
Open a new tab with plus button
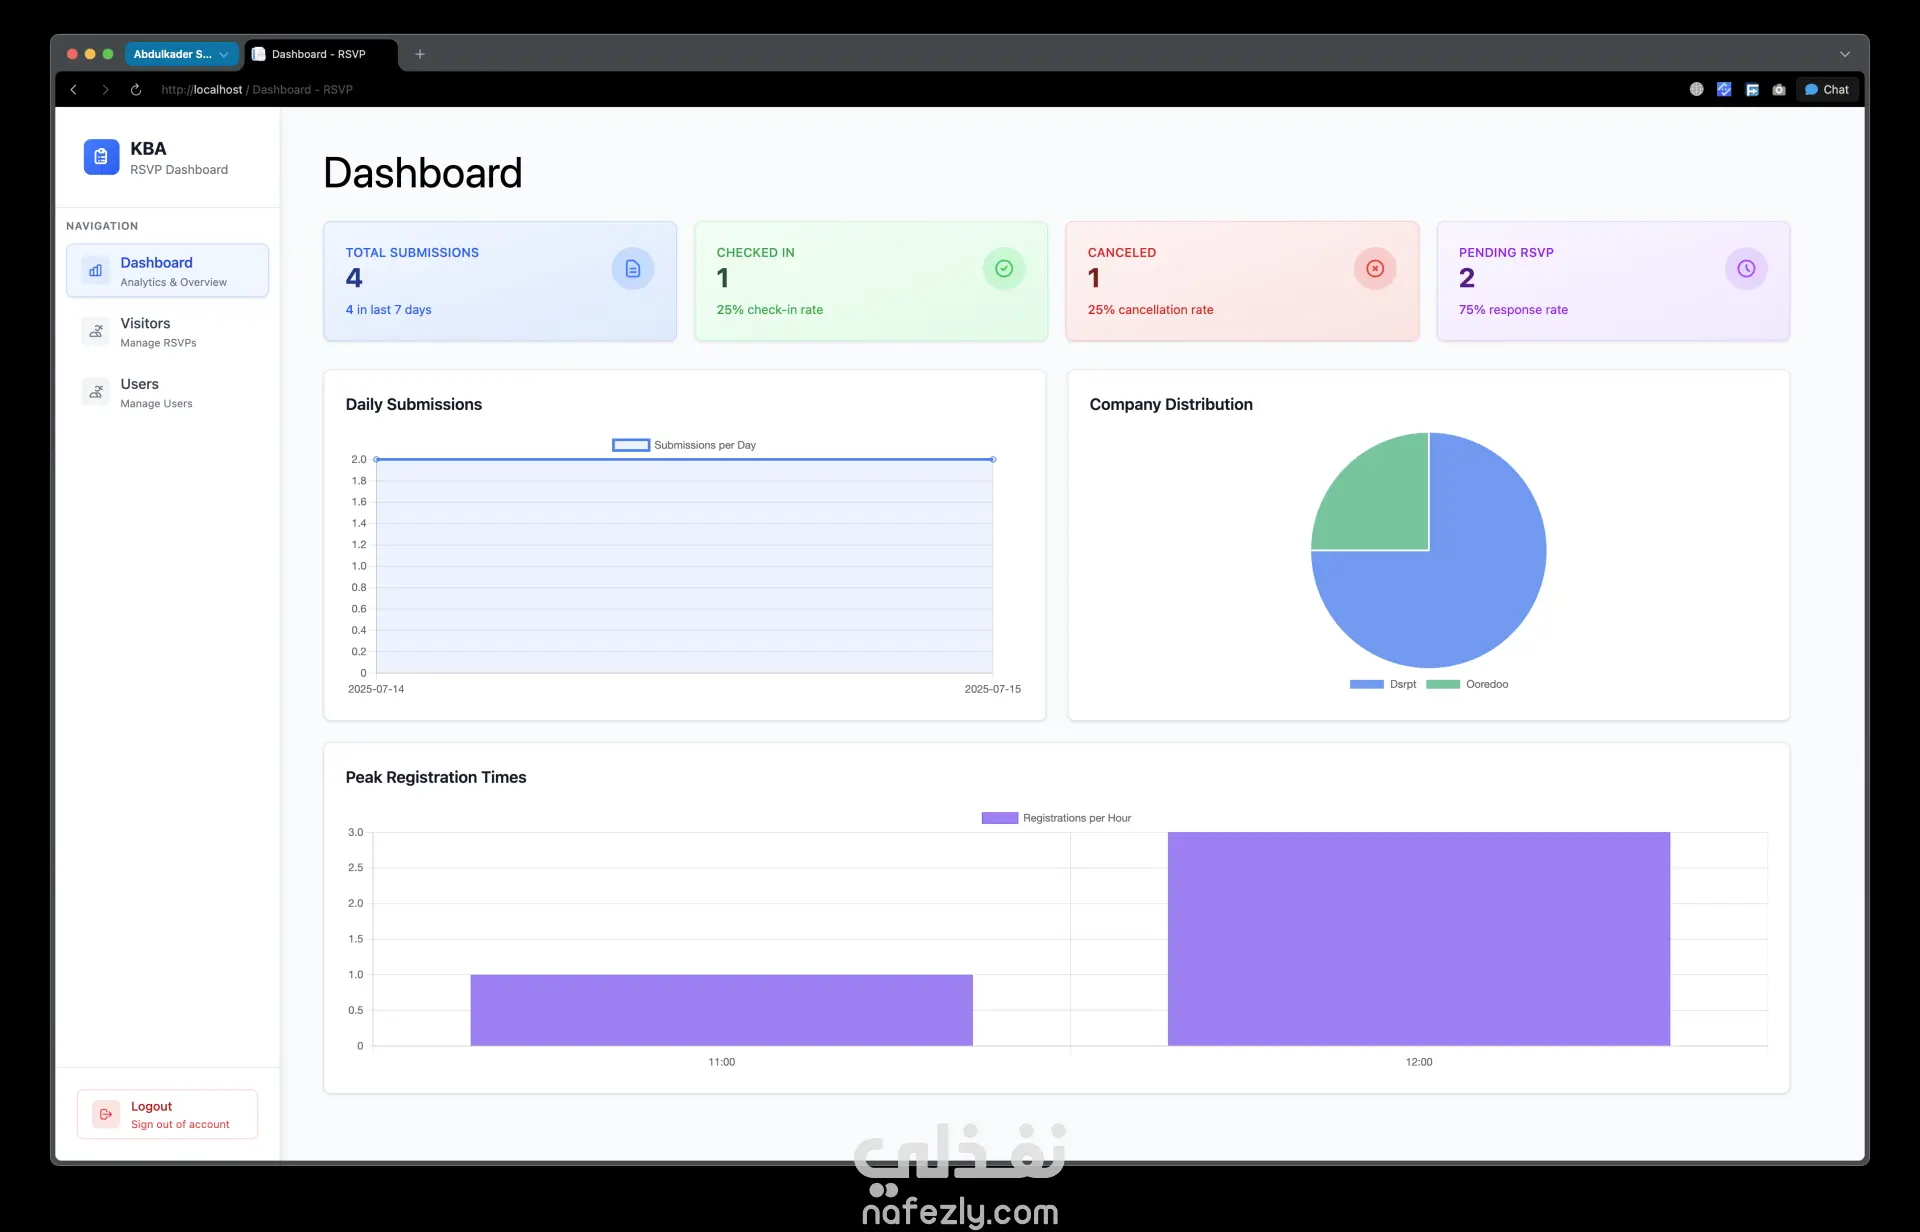point(420,54)
